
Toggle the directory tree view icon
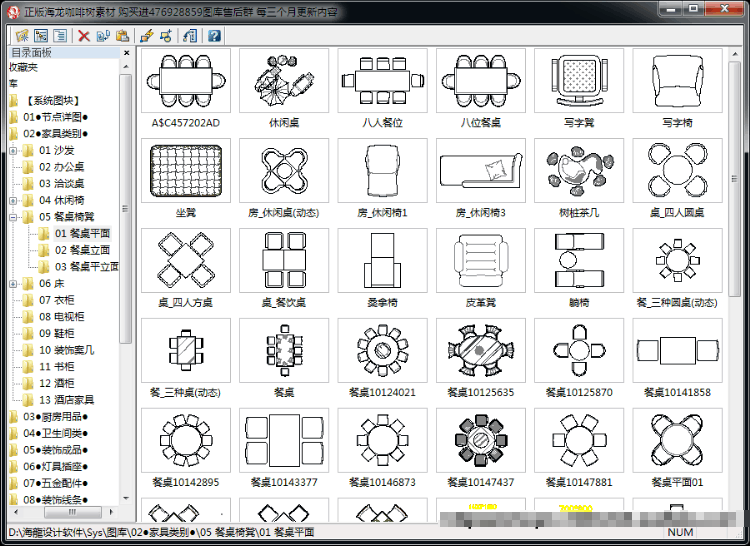tap(41, 35)
